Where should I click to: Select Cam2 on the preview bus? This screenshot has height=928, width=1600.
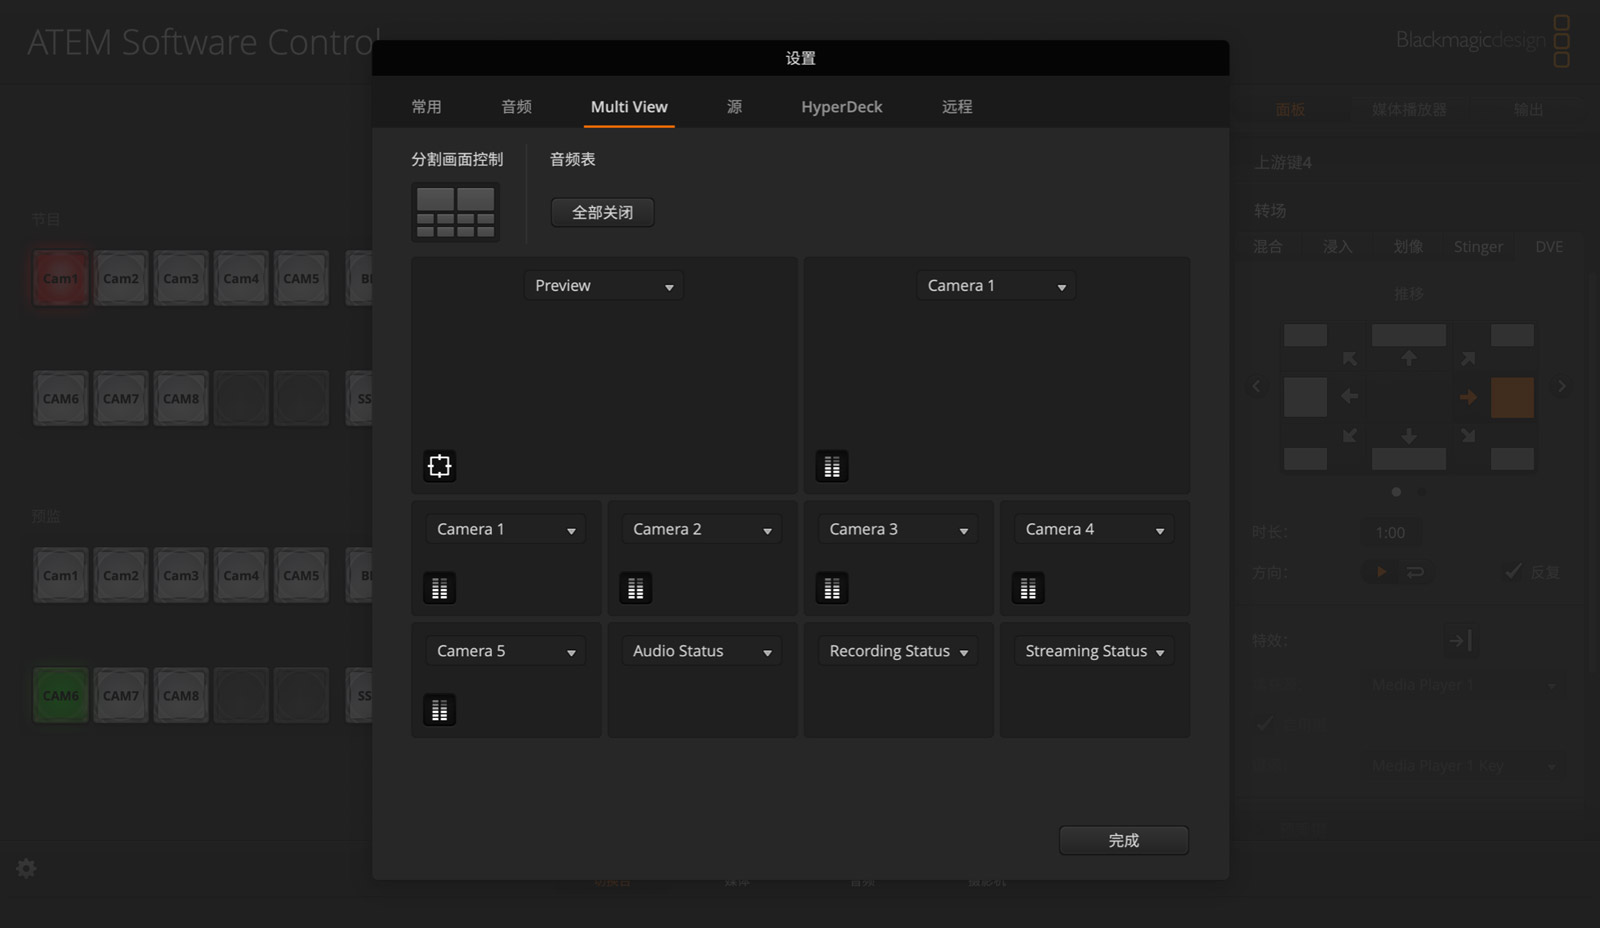coord(121,575)
